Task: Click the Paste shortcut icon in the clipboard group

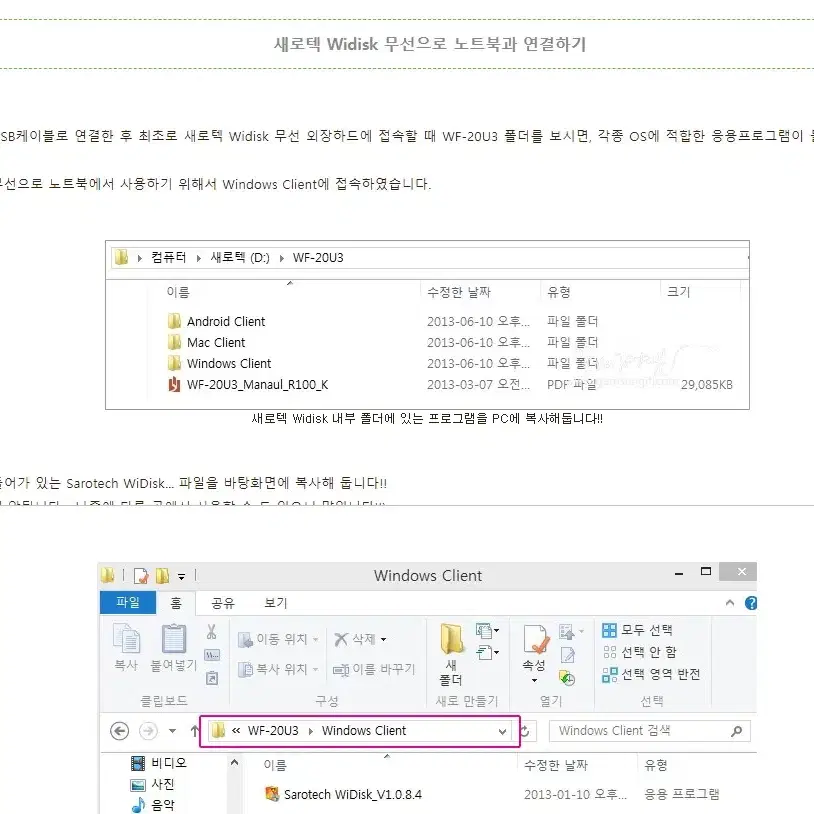Action: [x=212, y=678]
